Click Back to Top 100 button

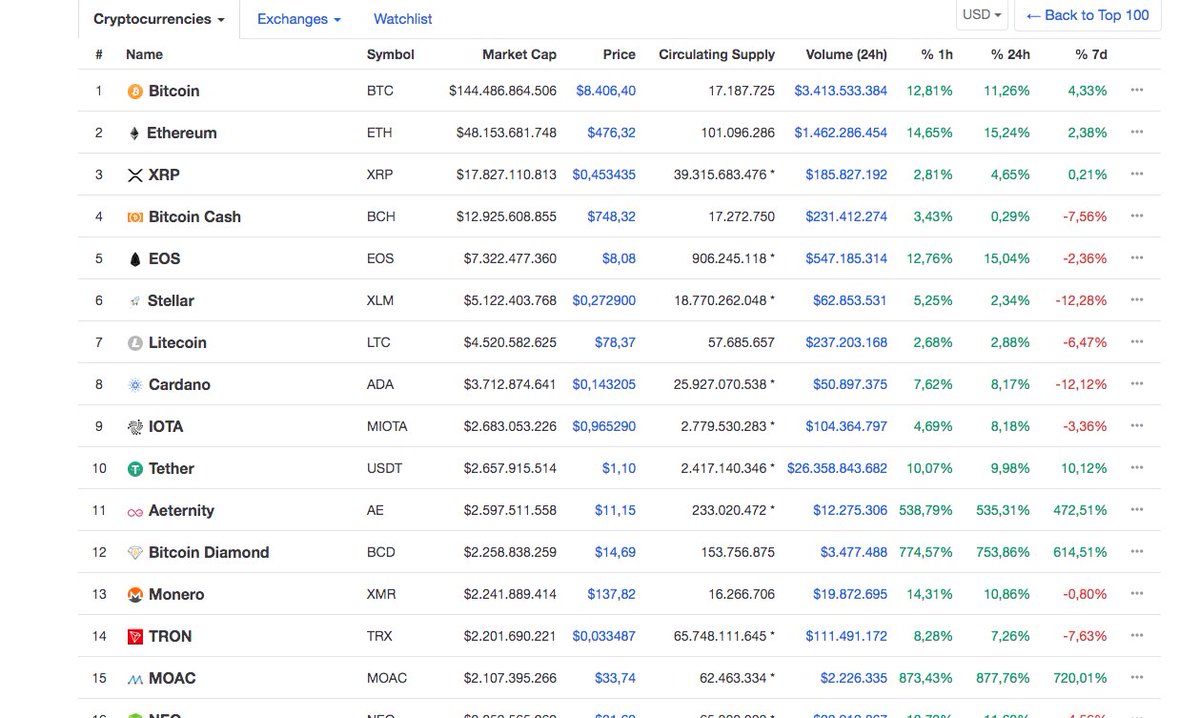click(1088, 15)
